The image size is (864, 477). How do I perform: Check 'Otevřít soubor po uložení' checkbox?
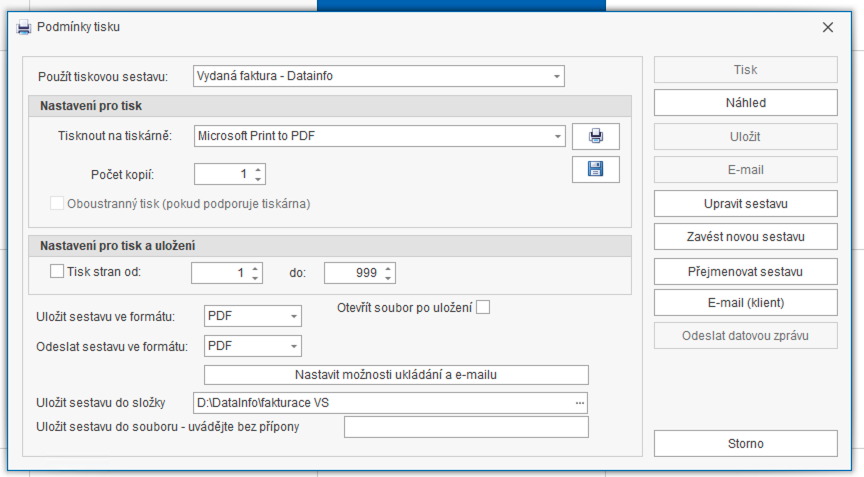[x=483, y=308]
